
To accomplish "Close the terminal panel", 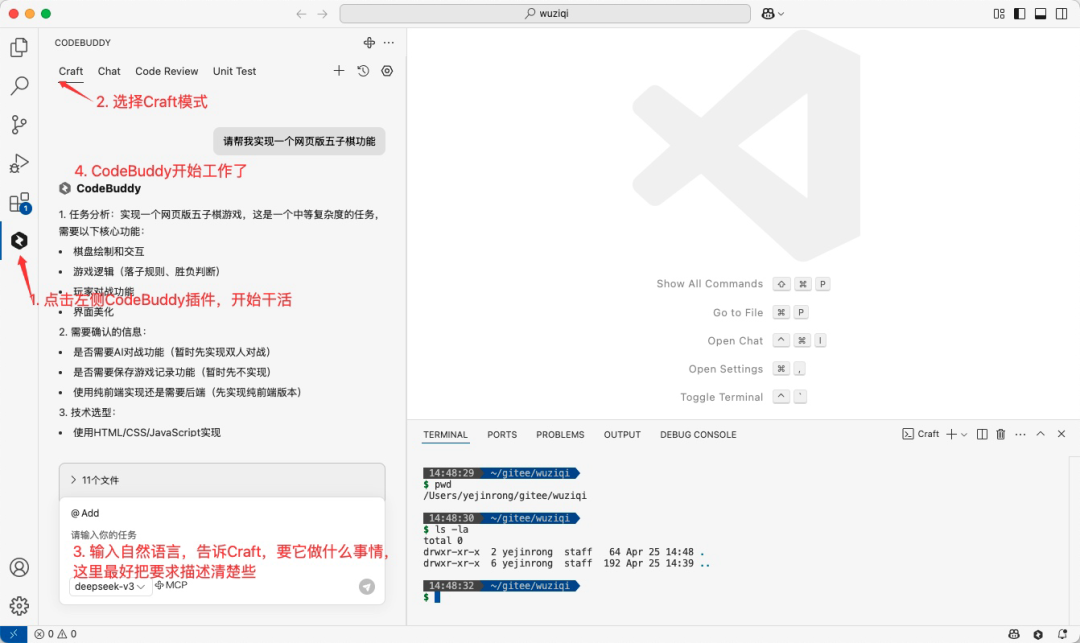I will click(1061, 434).
